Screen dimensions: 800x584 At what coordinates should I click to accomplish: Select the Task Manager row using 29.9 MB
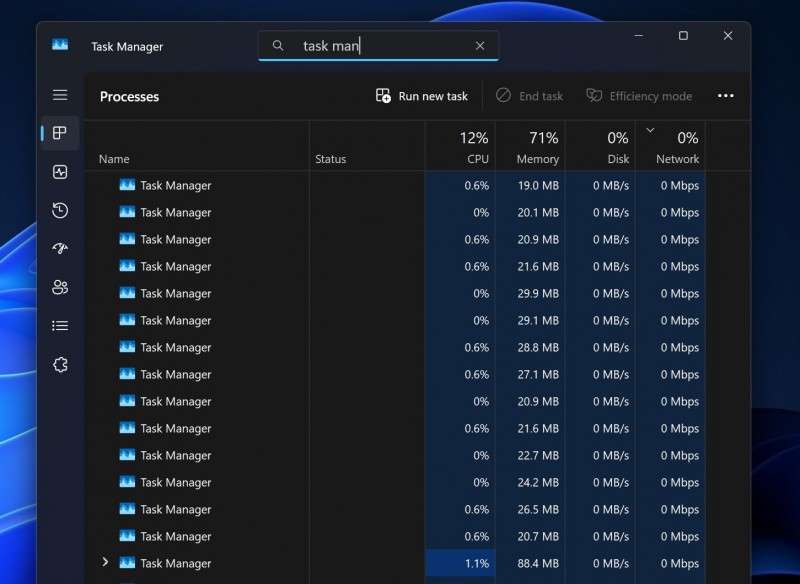(x=395, y=294)
